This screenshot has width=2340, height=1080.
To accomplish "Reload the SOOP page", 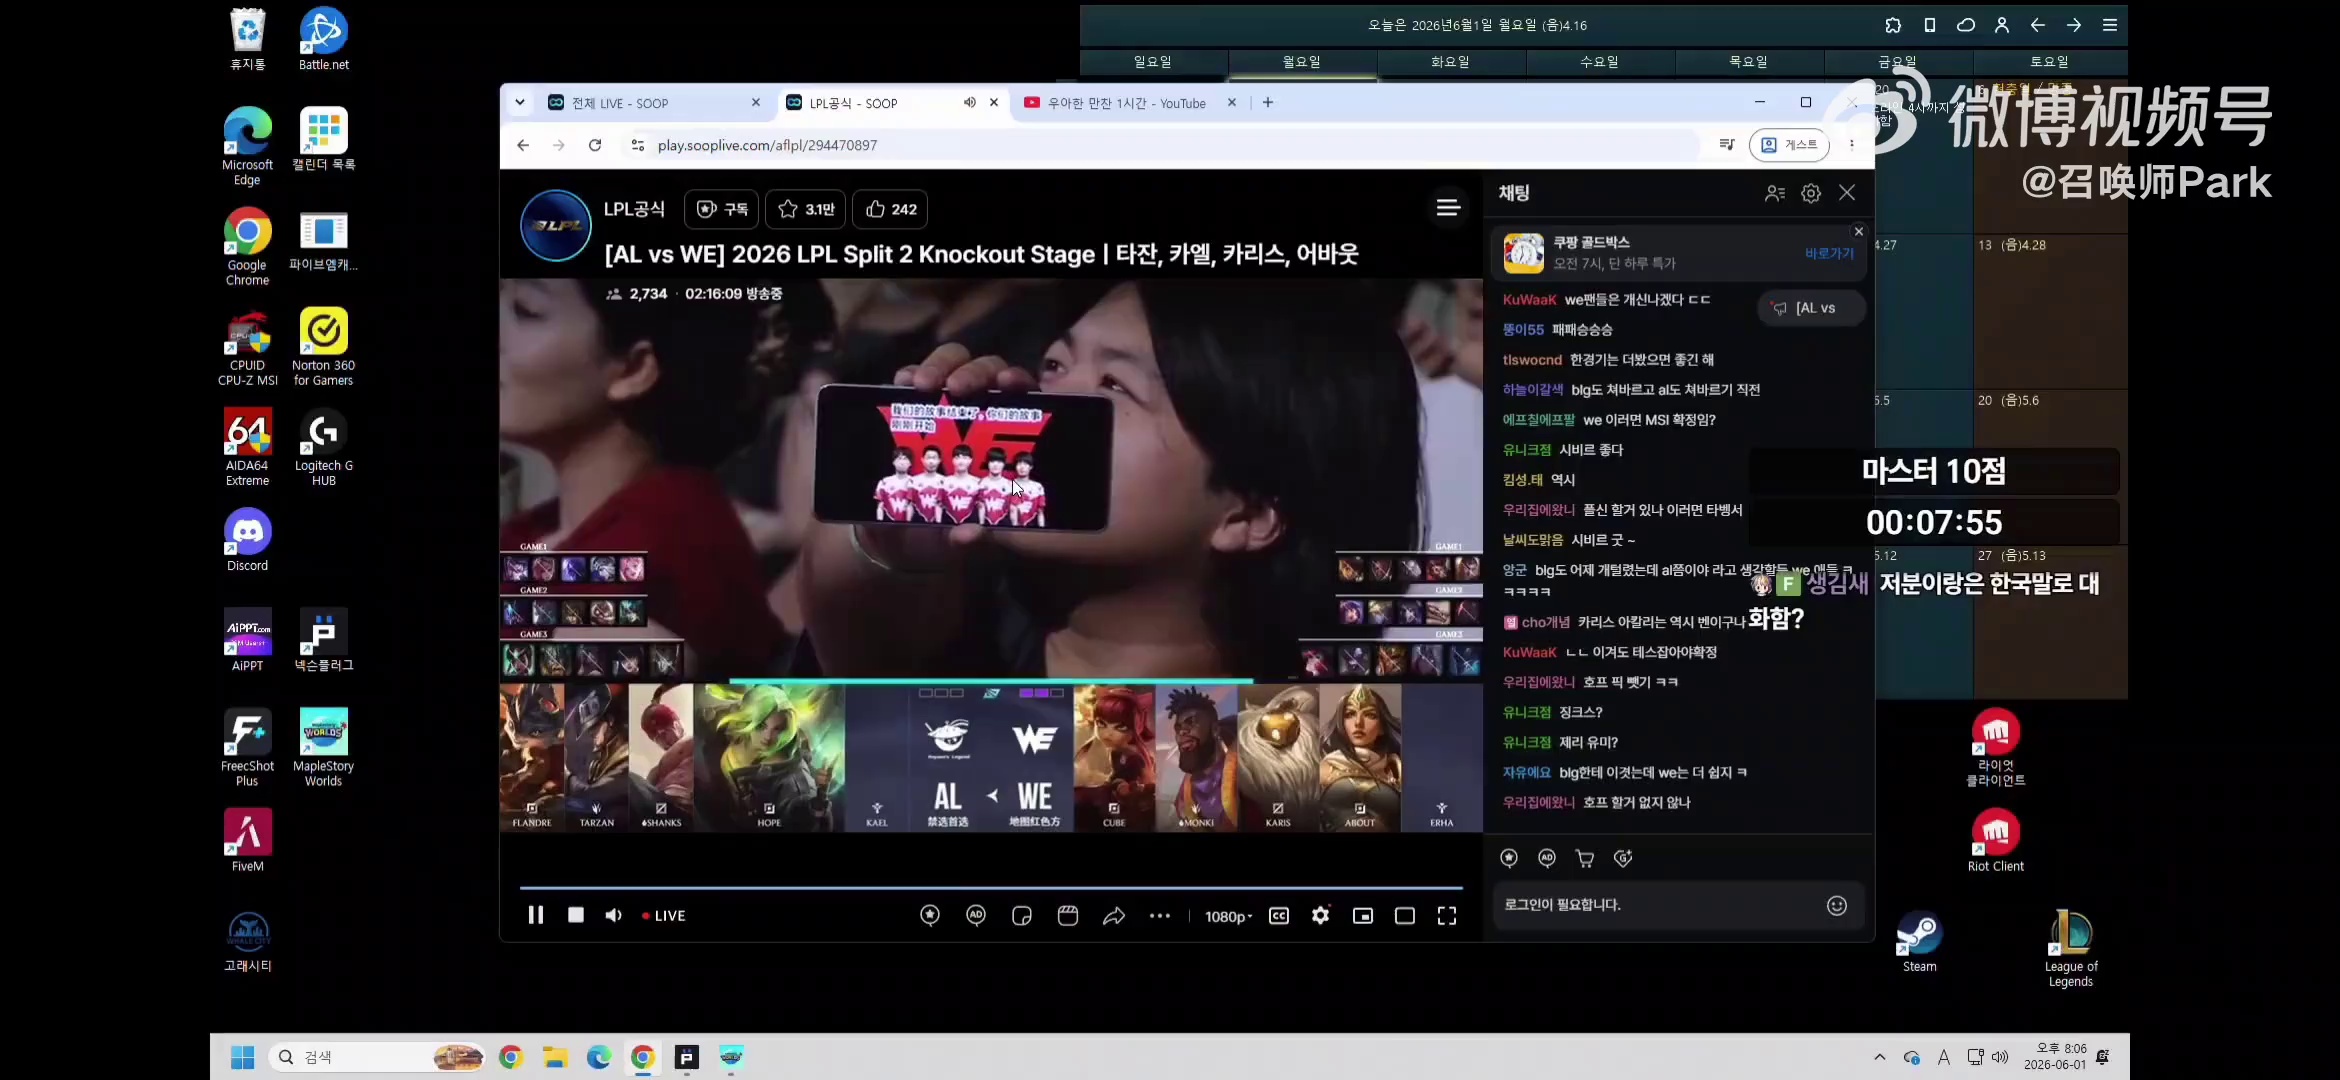I will [x=595, y=145].
